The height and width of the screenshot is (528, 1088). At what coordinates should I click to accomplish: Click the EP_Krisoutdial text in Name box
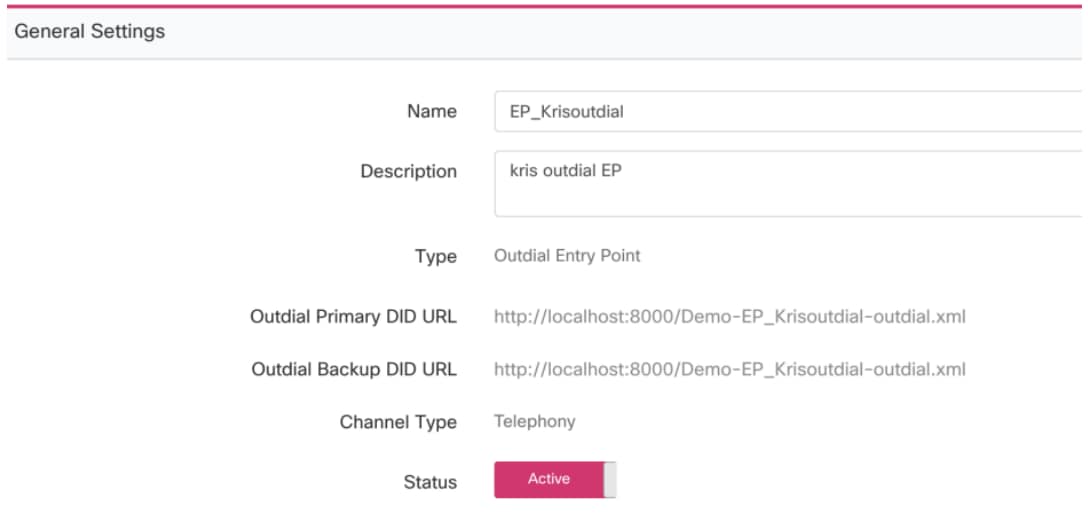click(566, 112)
